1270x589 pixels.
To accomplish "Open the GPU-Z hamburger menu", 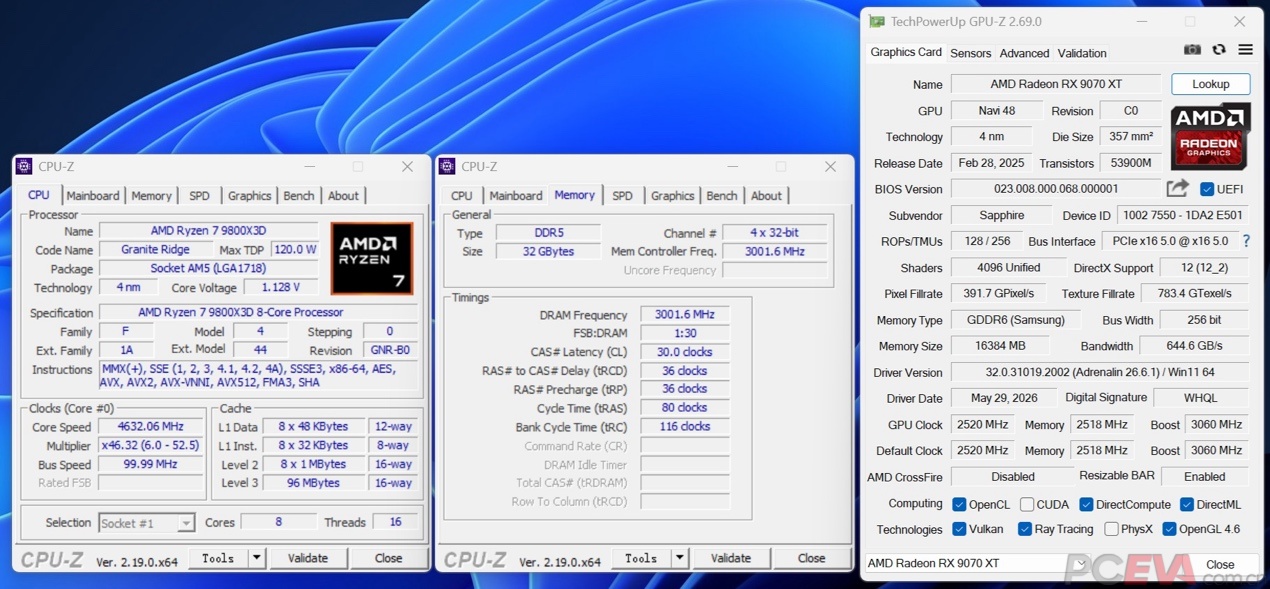I will 1245,50.
